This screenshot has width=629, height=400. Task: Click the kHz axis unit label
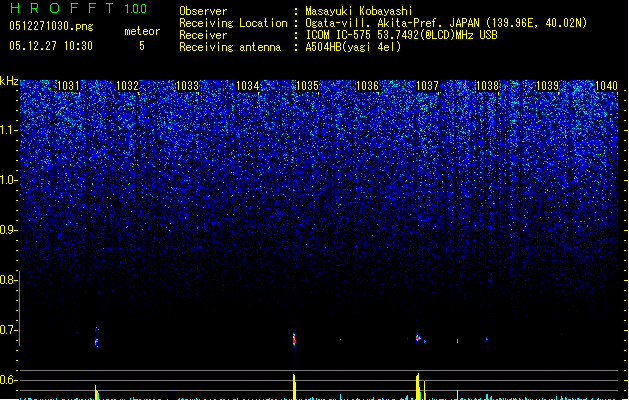pyautogui.click(x=9, y=81)
